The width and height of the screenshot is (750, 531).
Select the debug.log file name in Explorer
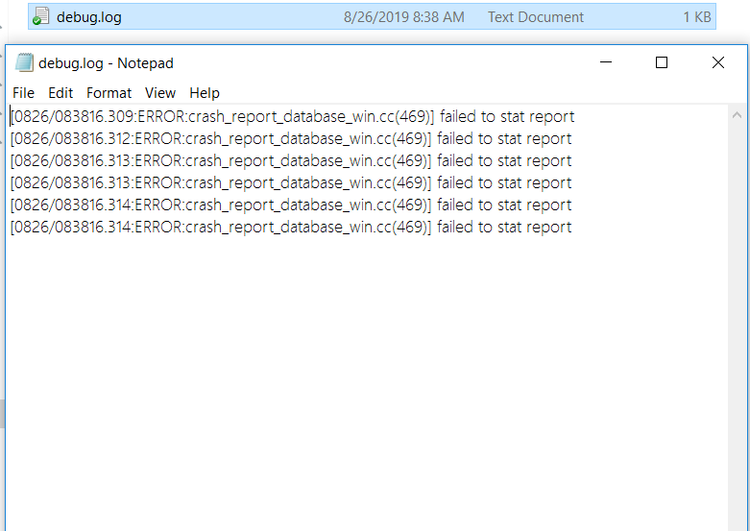pos(89,17)
